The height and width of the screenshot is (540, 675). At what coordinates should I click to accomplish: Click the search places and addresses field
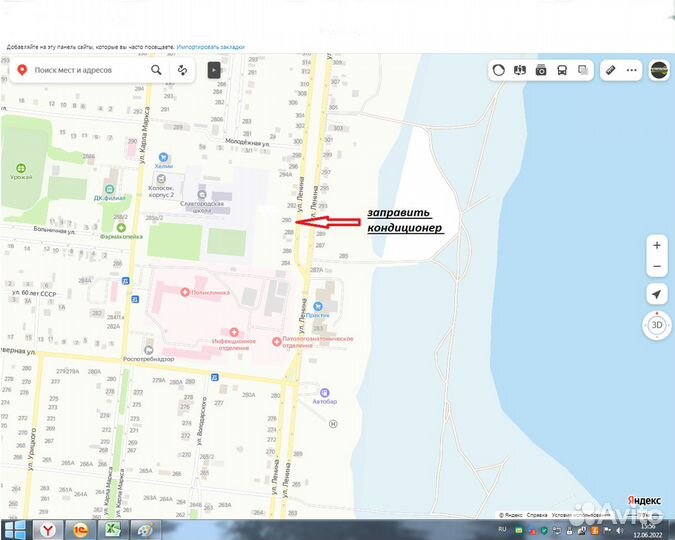pyautogui.click(x=88, y=70)
